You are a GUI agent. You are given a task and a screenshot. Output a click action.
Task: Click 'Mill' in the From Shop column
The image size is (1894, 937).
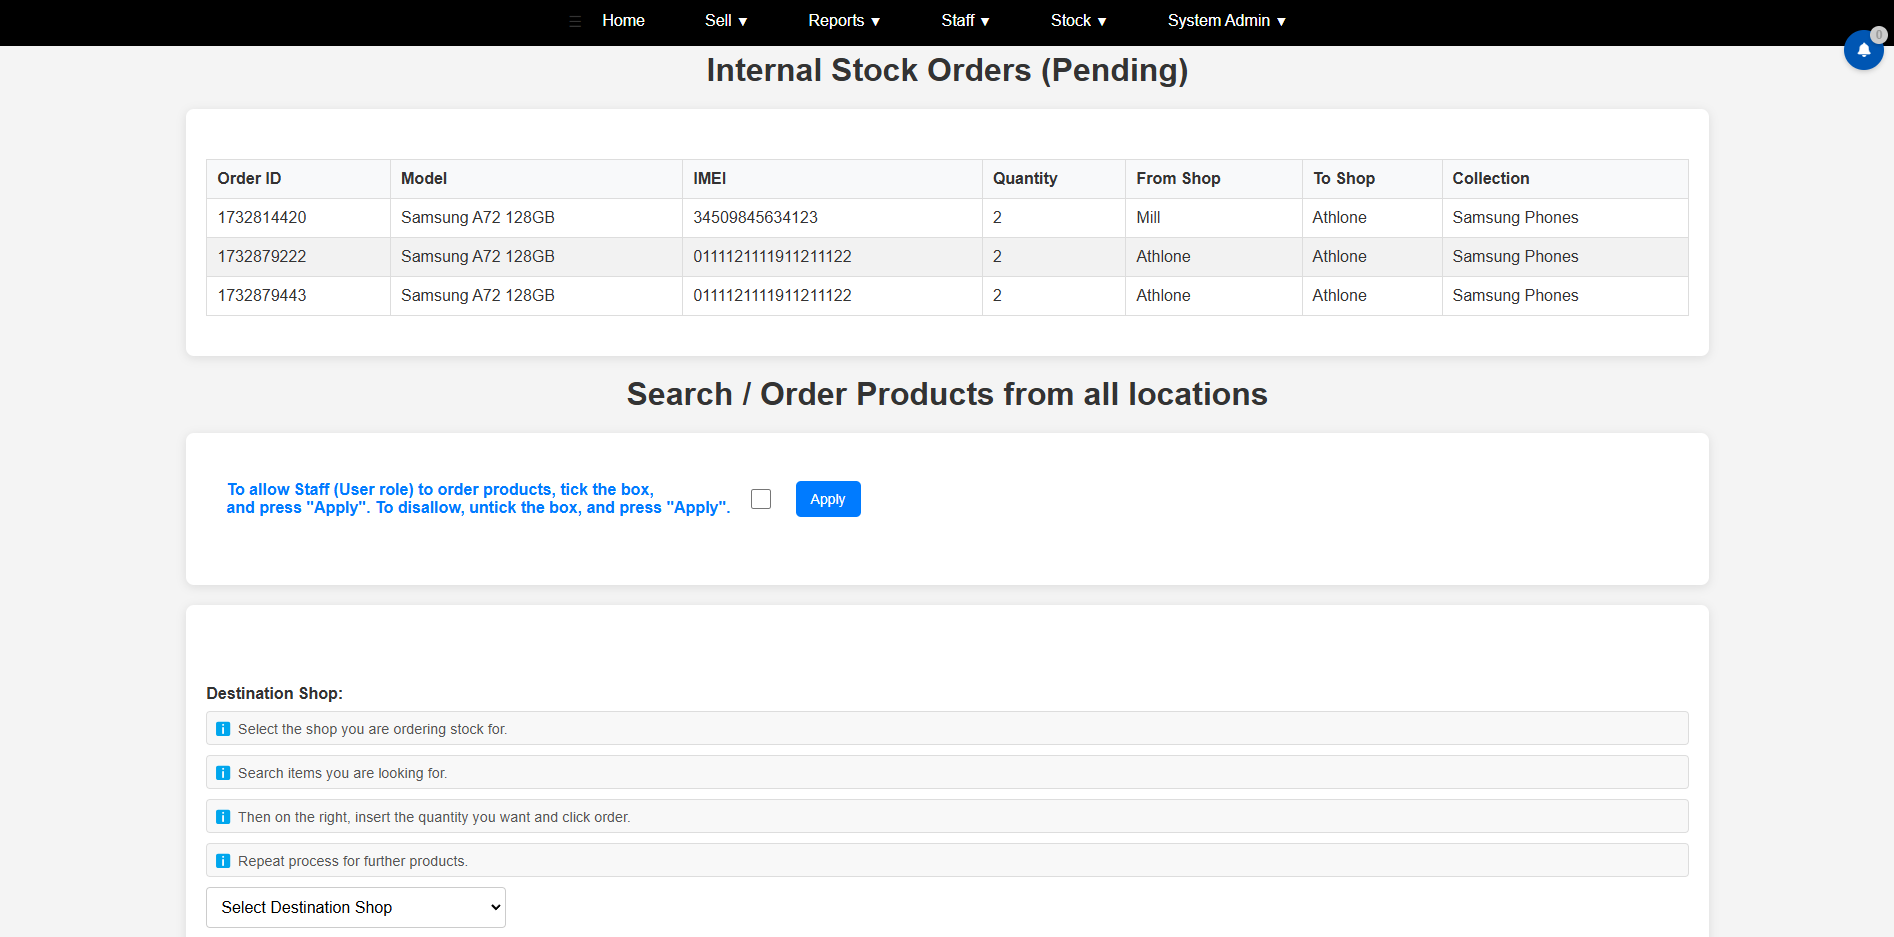pyautogui.click(x=1148, y=218)
